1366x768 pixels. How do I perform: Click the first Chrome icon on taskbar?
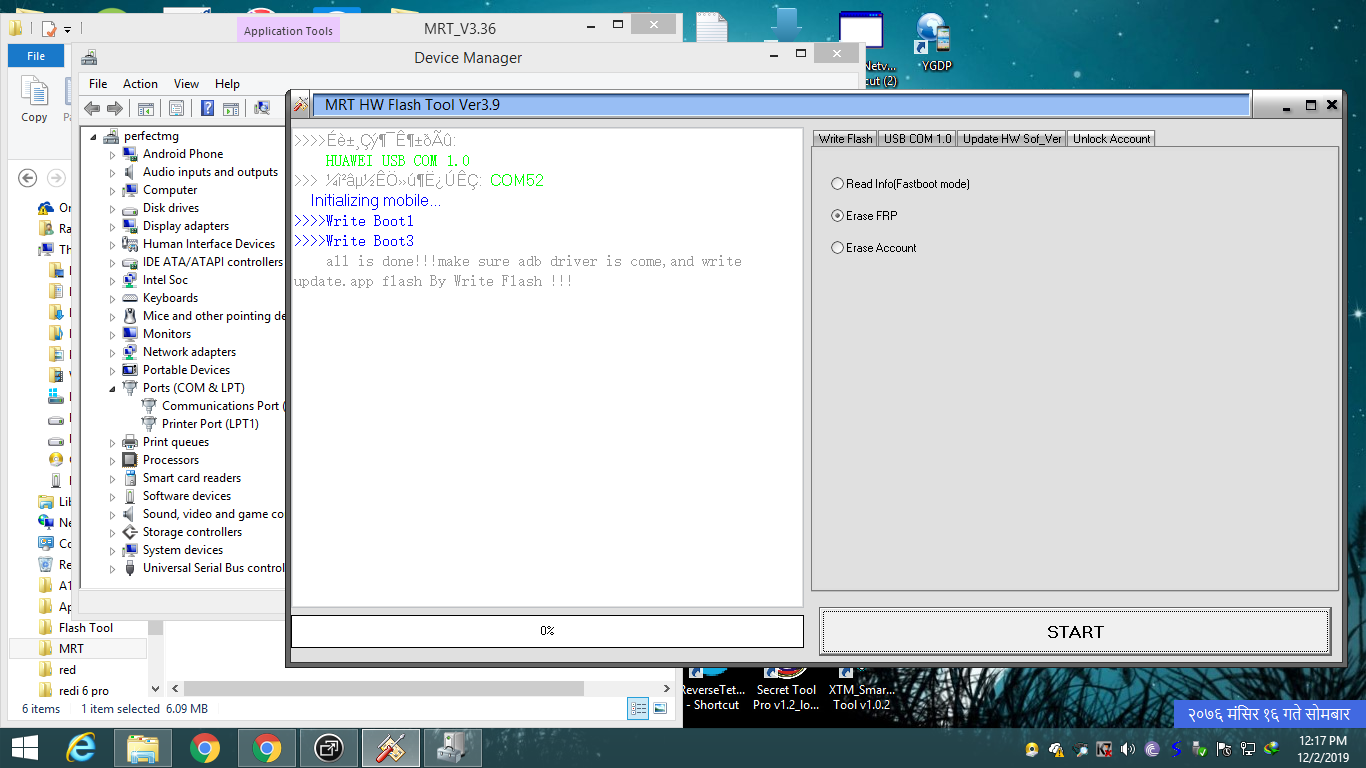tap(205, 748)
